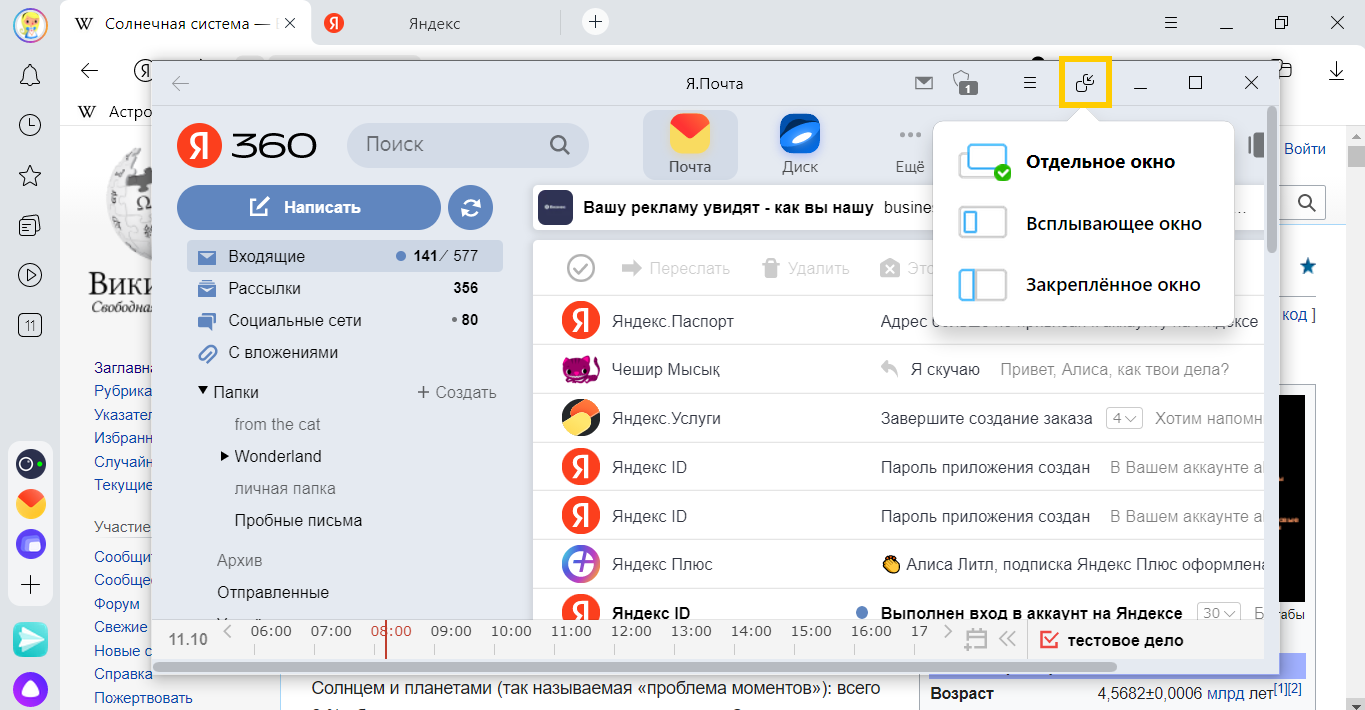The width and height of the screenshot is (1365, 710).
Task: Expand the Яндекс.Услуги message thread count
Action: (1124, 419)
